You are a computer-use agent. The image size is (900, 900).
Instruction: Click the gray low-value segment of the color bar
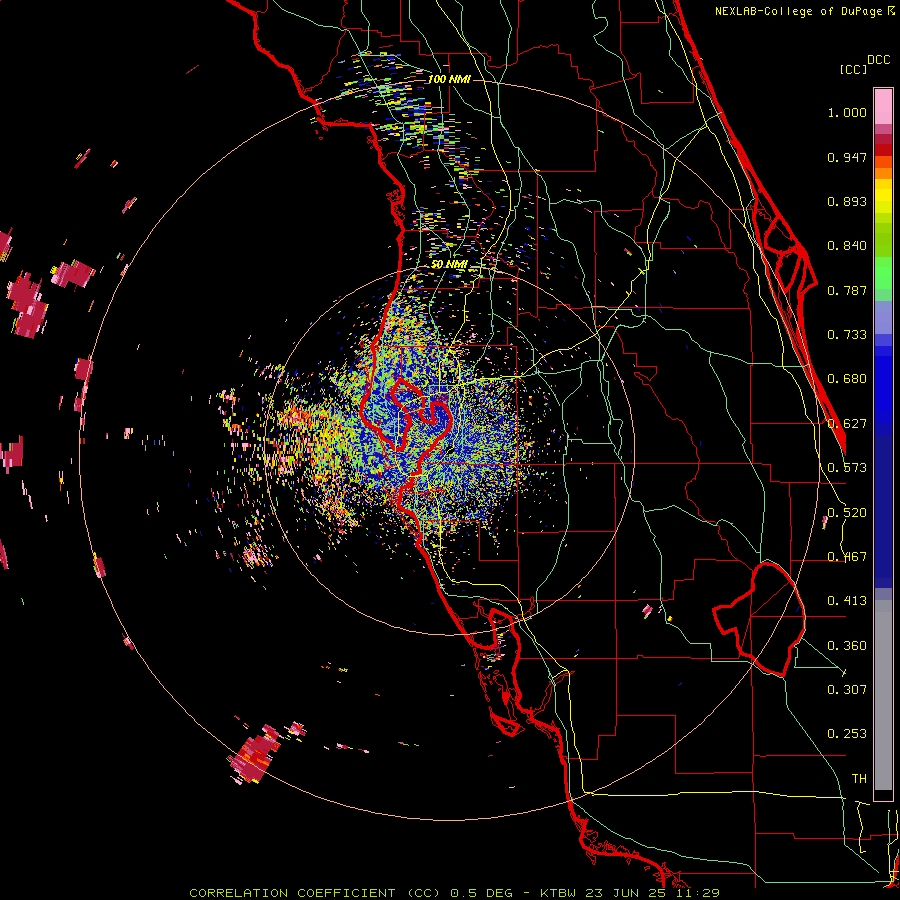883,695
